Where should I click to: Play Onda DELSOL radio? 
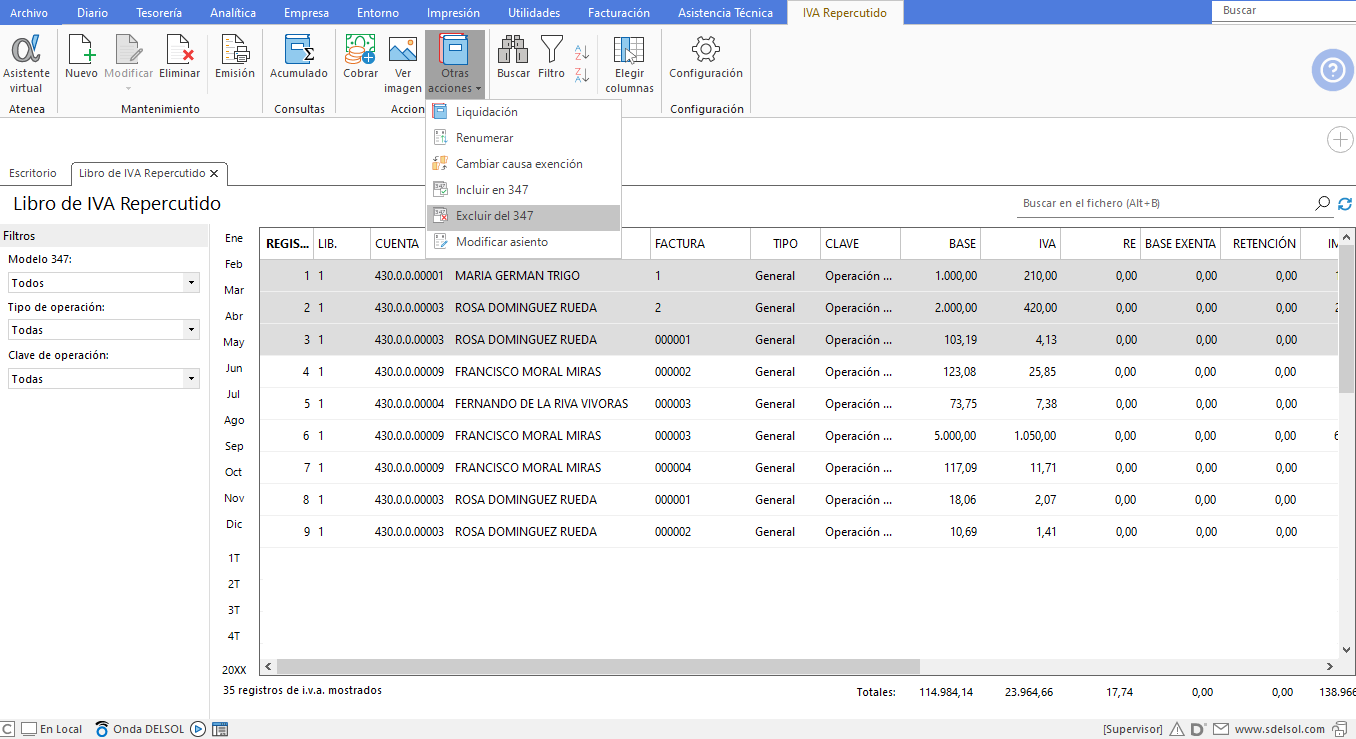pos(198,729)
